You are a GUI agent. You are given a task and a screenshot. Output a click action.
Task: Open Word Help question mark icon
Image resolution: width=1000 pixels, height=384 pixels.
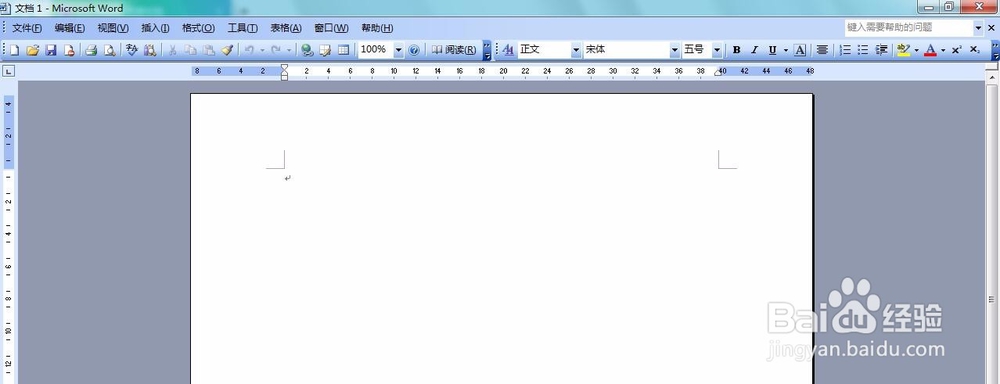(x=414, y=50)
